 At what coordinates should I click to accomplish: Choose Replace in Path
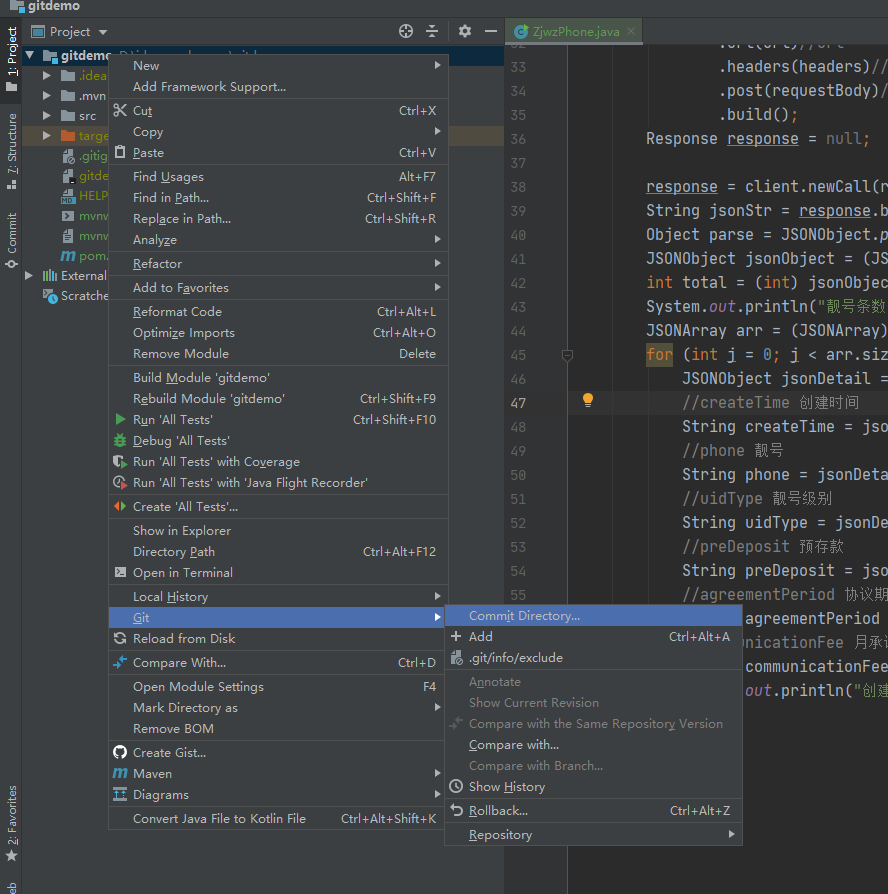[278, 219]
